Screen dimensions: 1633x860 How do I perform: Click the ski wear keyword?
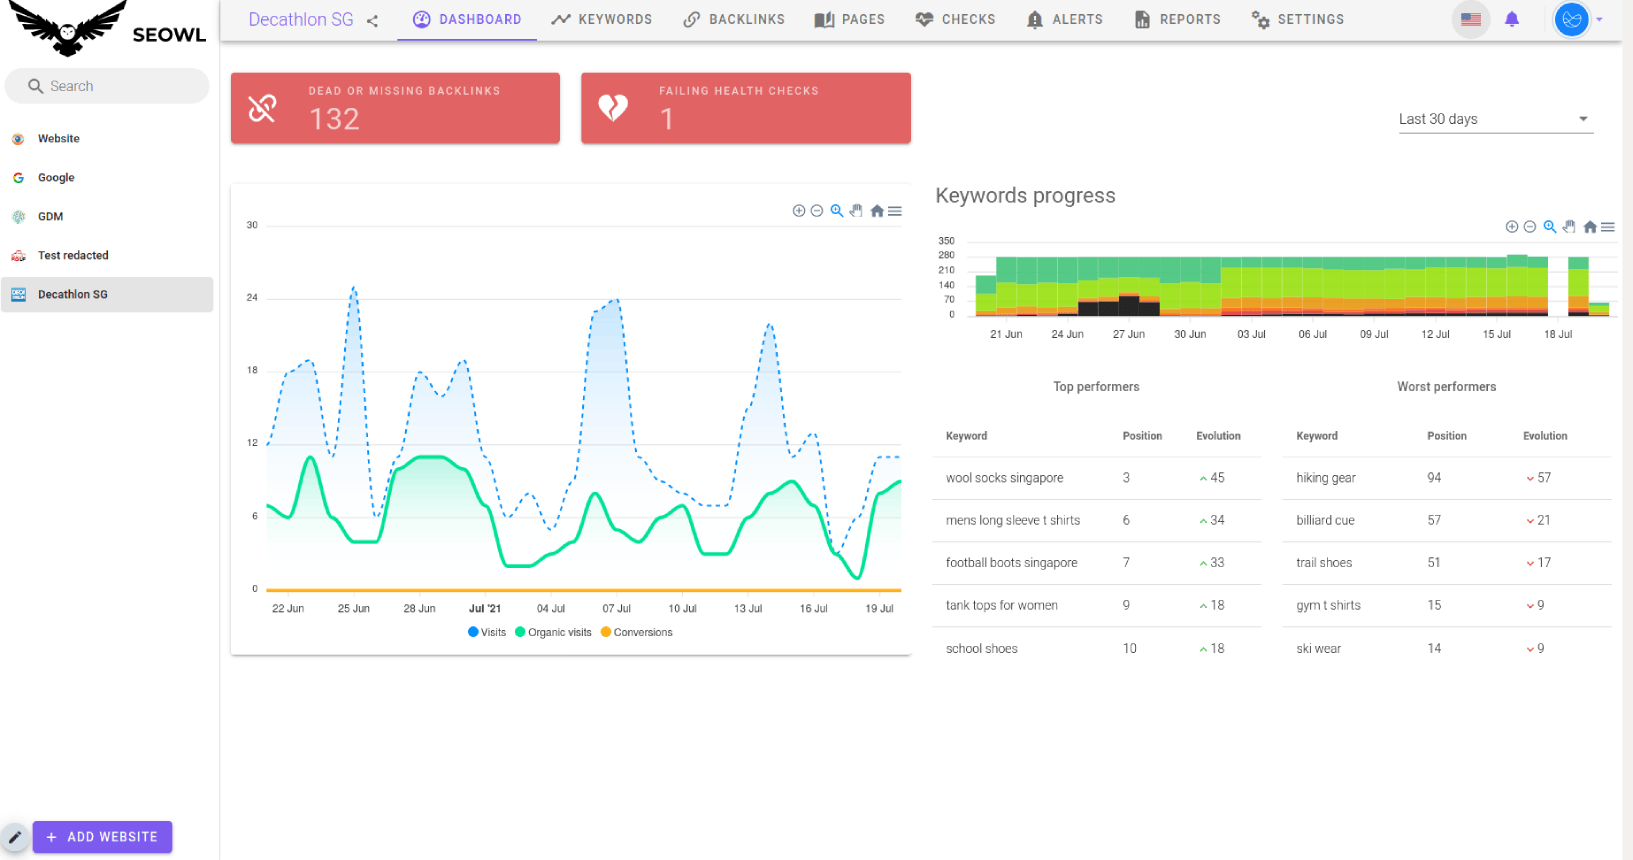pos(1318,649)
